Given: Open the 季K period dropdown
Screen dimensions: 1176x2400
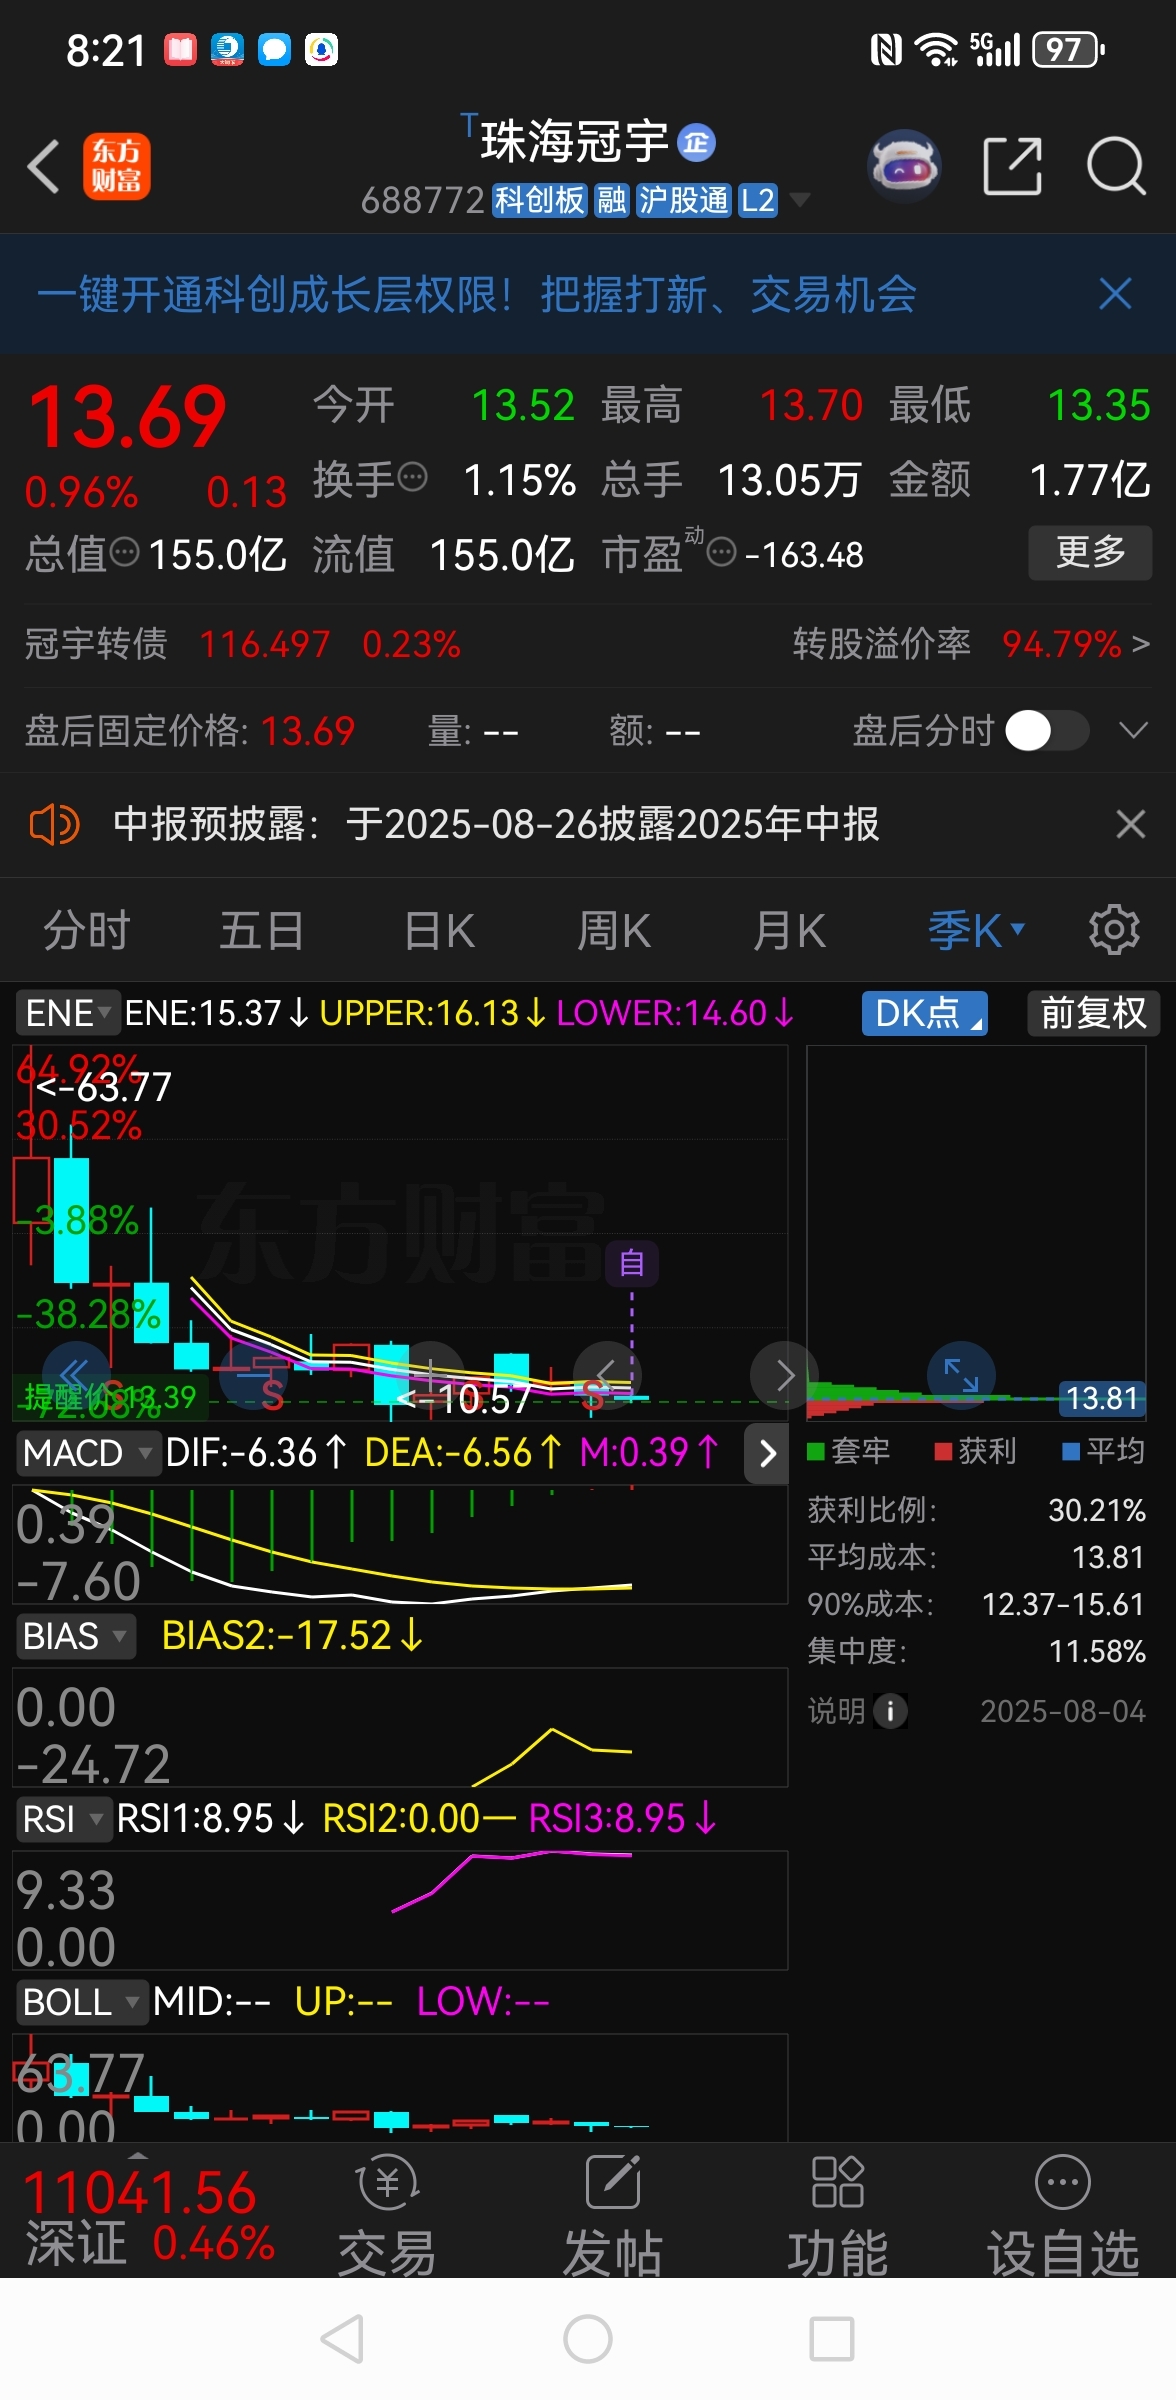Looking at the screenshot, I should click(x=977, y=930).
